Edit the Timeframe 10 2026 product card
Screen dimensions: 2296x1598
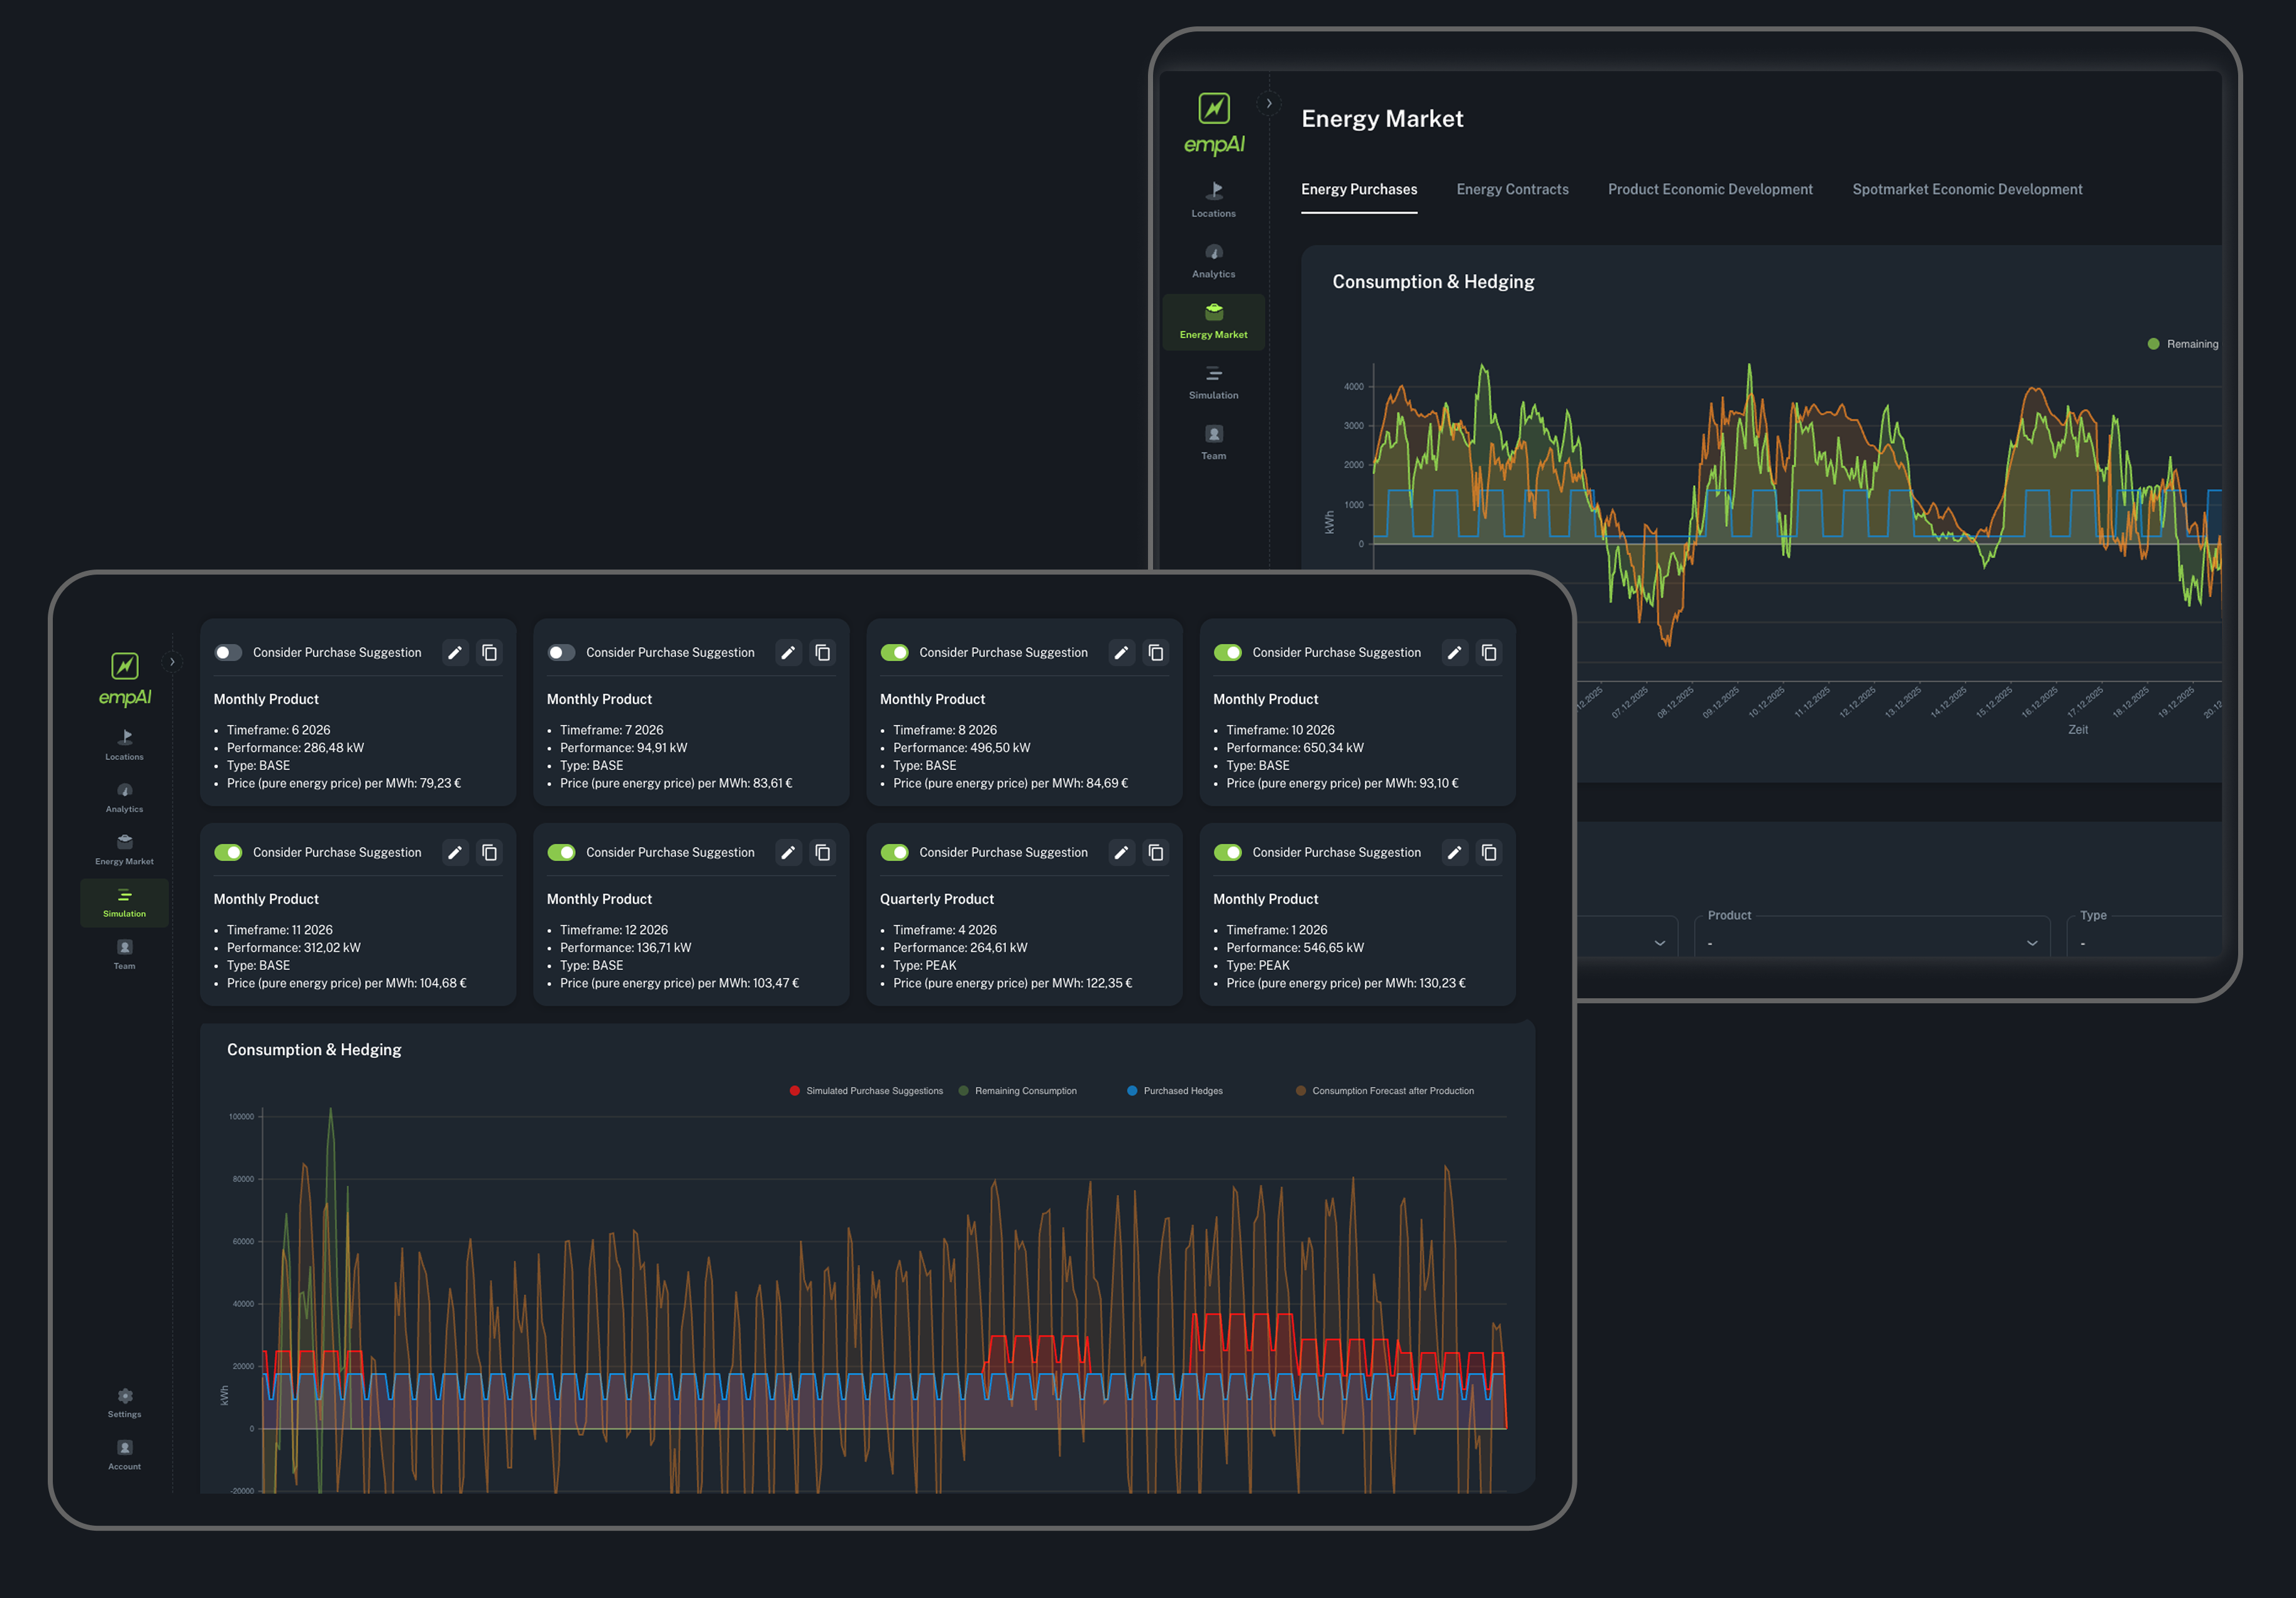(1454, 653)
